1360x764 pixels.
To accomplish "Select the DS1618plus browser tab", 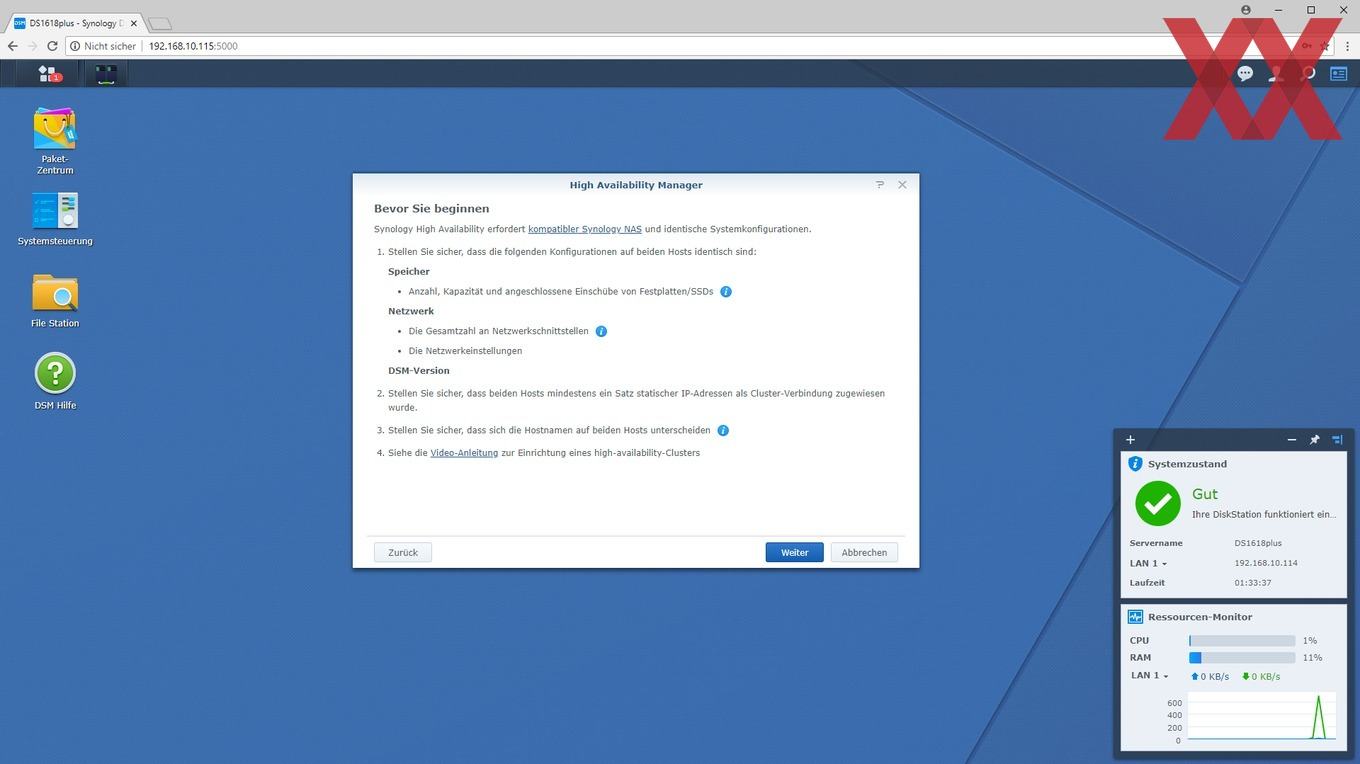I will tap(76, 23).
